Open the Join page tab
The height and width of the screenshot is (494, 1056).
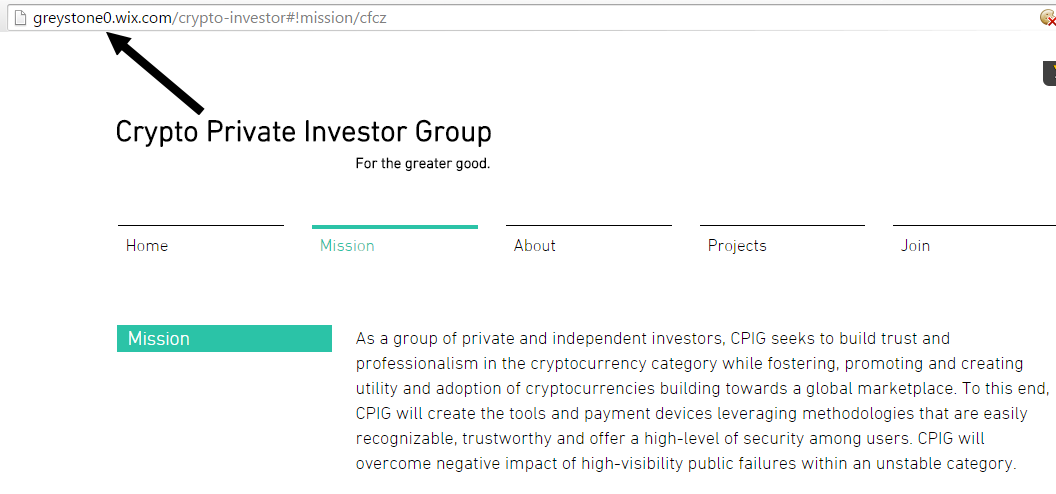click(915, 246)
